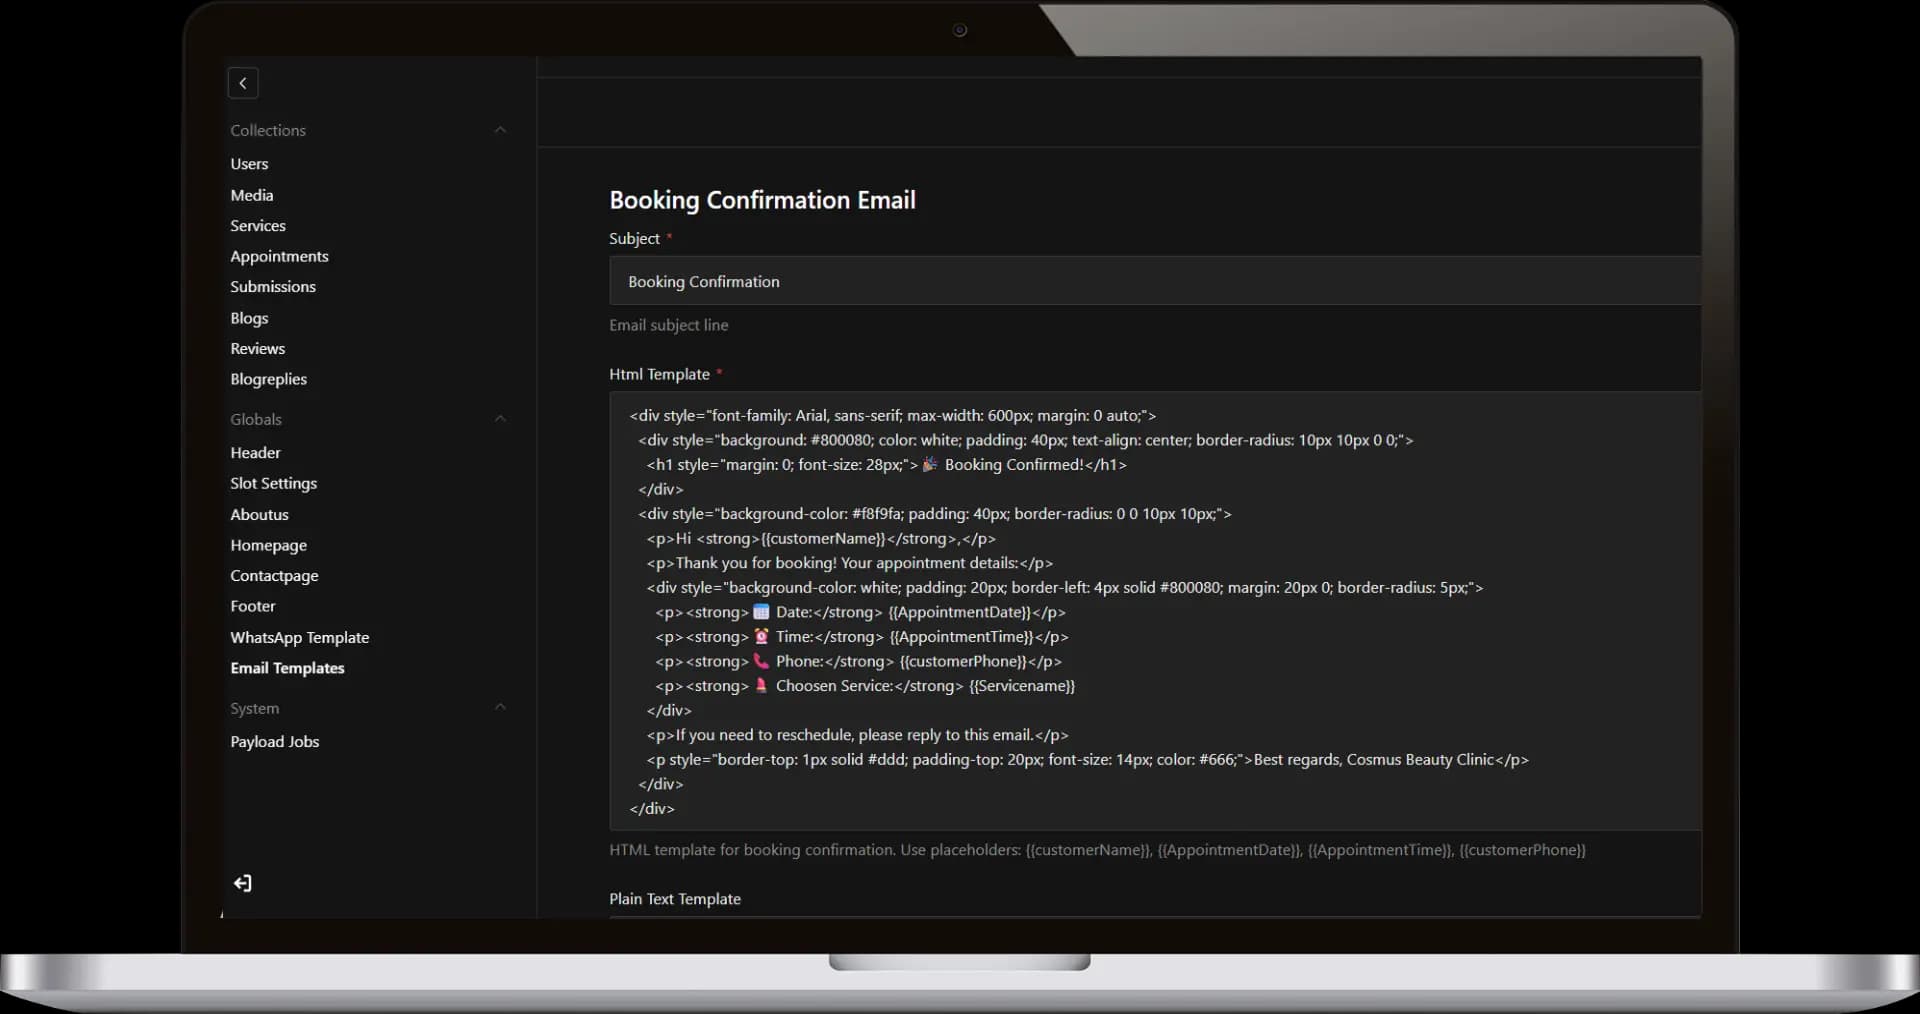Open the Contactpage global
Screen dimensions: 1920x1014
274,576
